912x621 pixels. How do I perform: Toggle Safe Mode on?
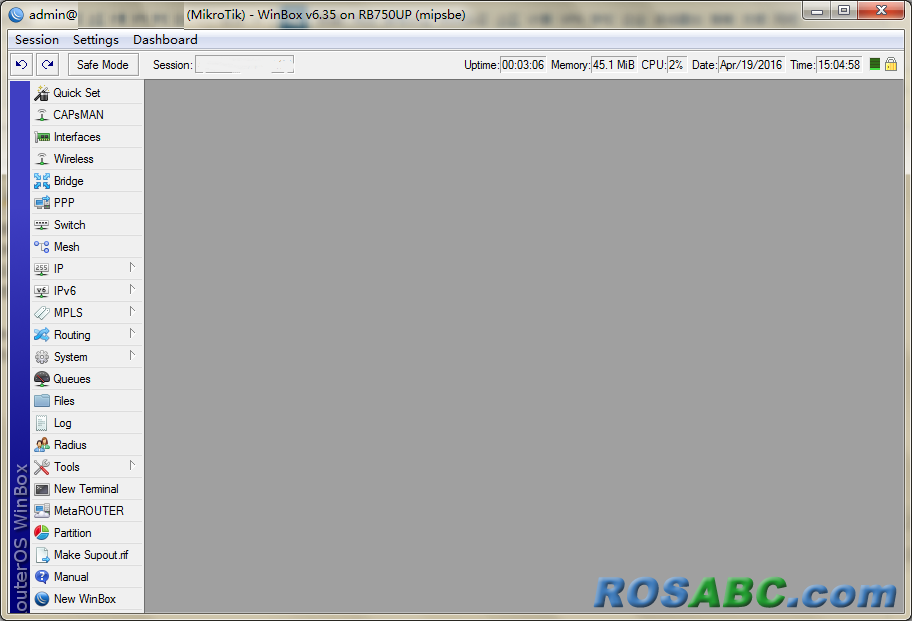coord(103,65)
